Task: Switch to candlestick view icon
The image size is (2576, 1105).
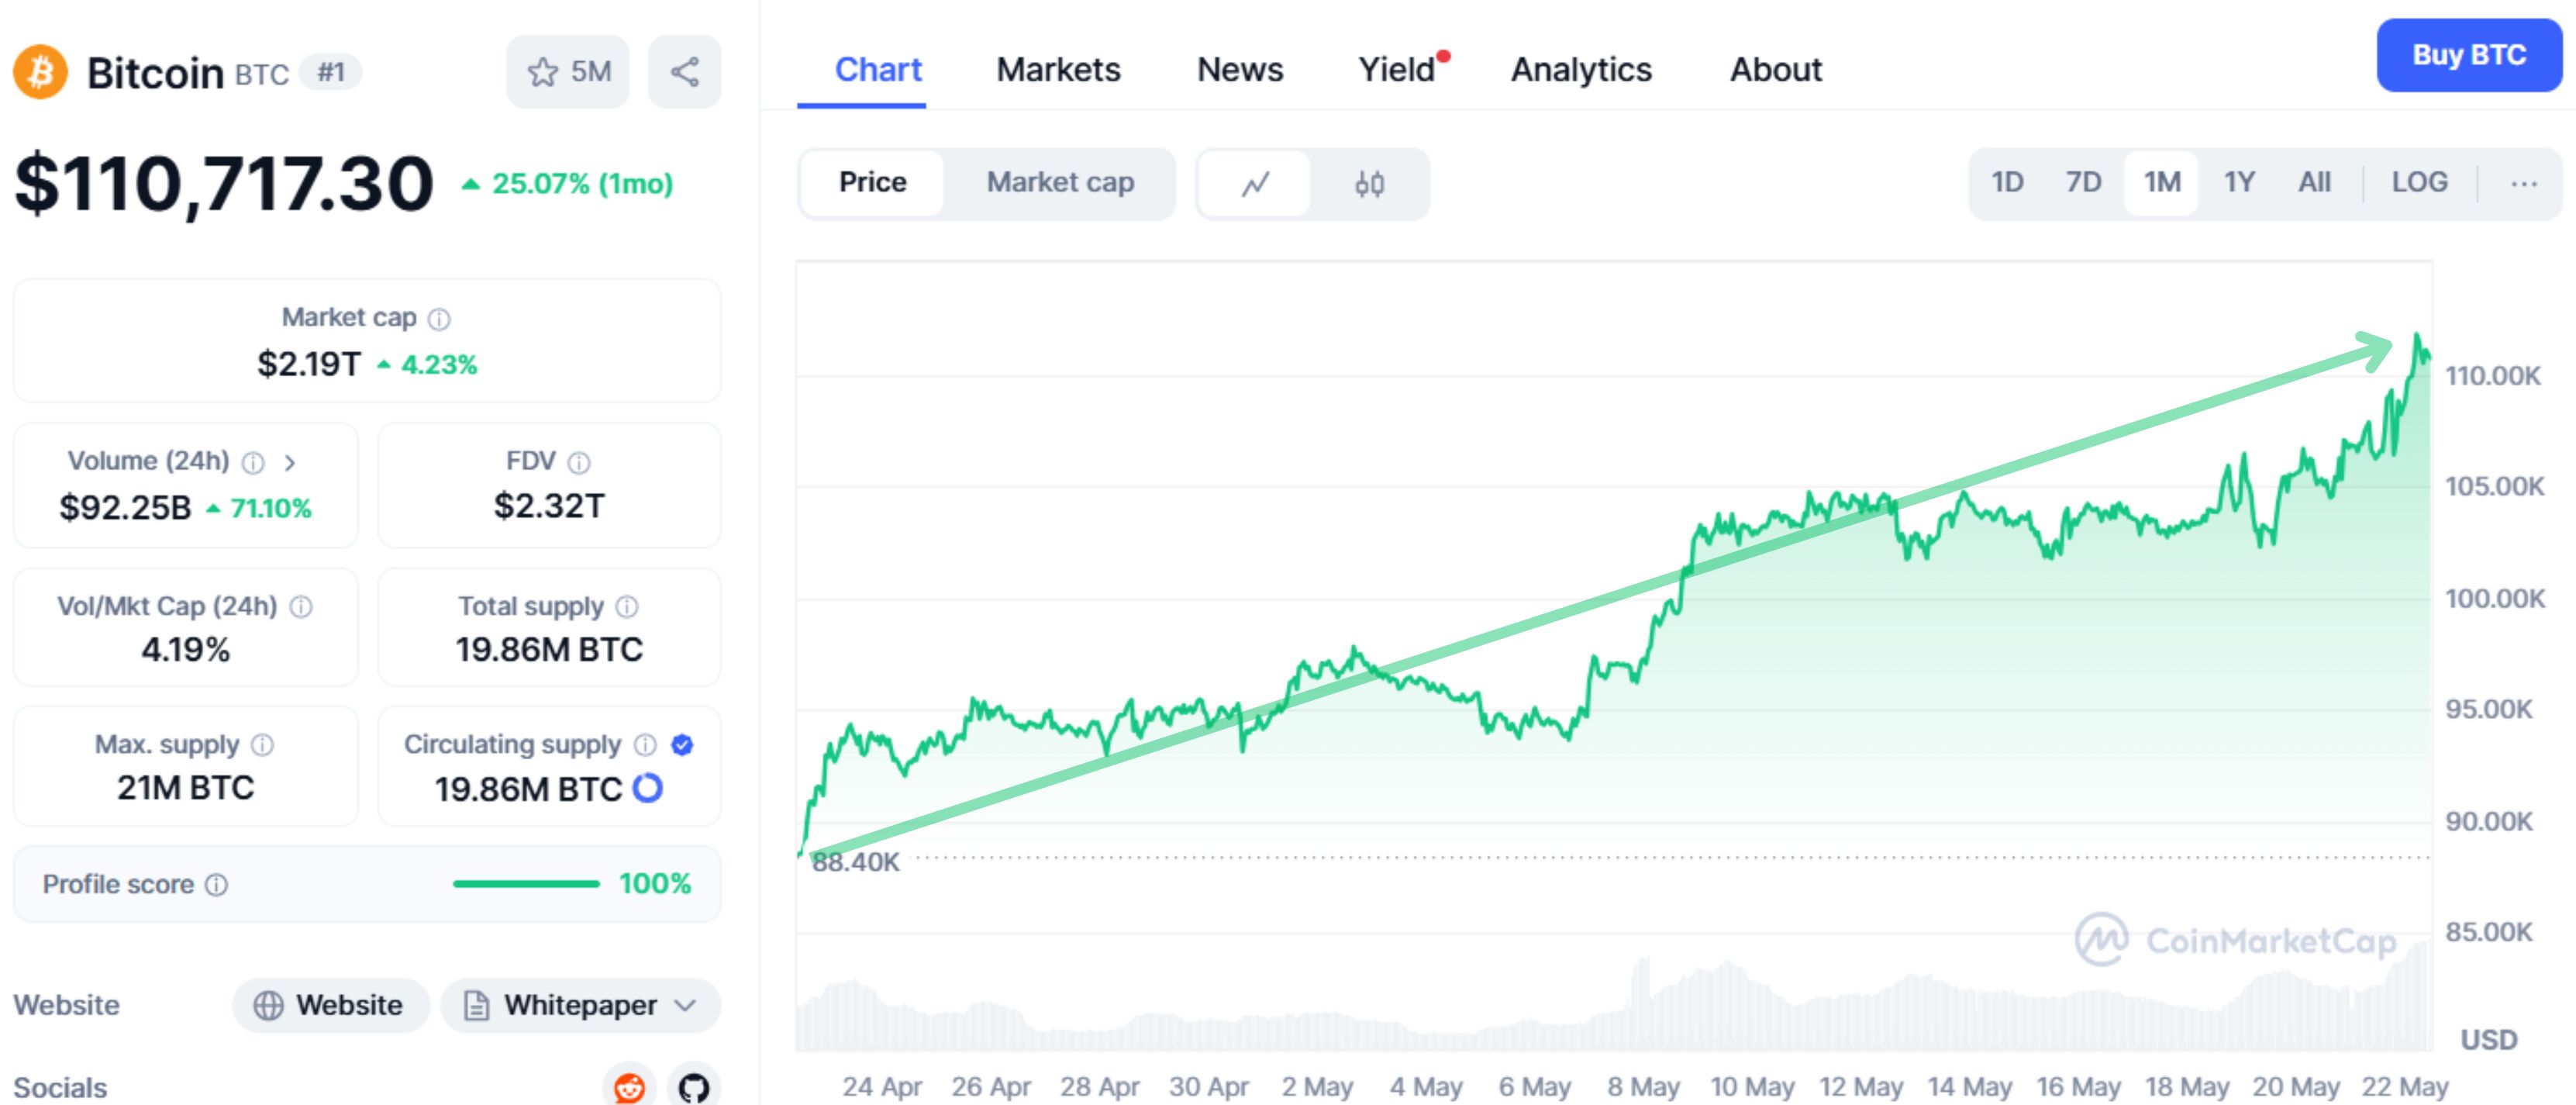Action: click(x=1369, y=183)
